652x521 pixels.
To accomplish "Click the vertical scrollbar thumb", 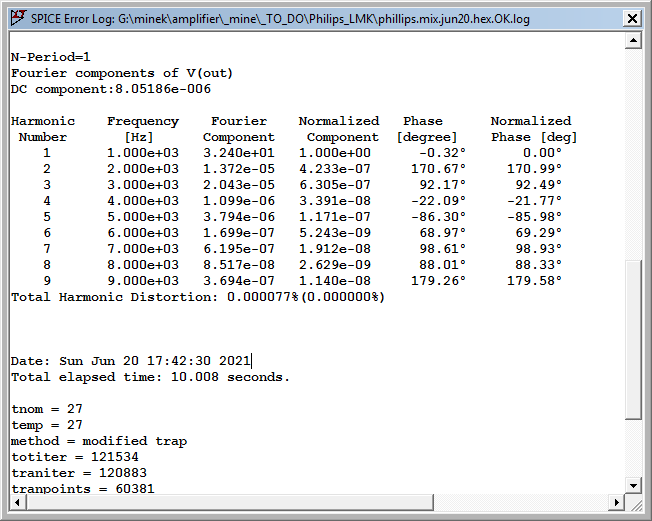I will (633, 339).
